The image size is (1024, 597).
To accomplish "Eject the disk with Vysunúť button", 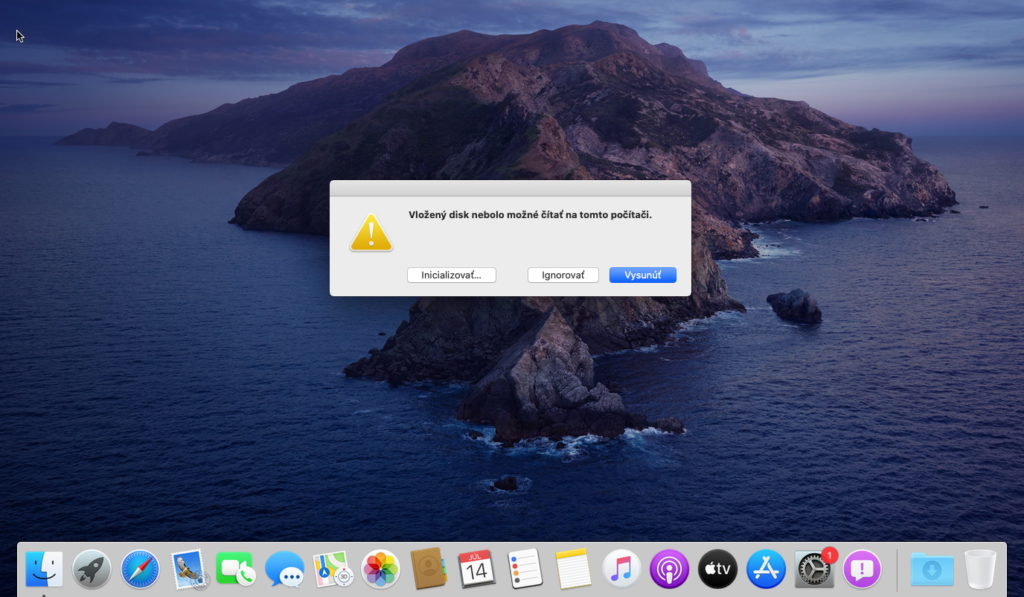I will click(x=643, y=275).
